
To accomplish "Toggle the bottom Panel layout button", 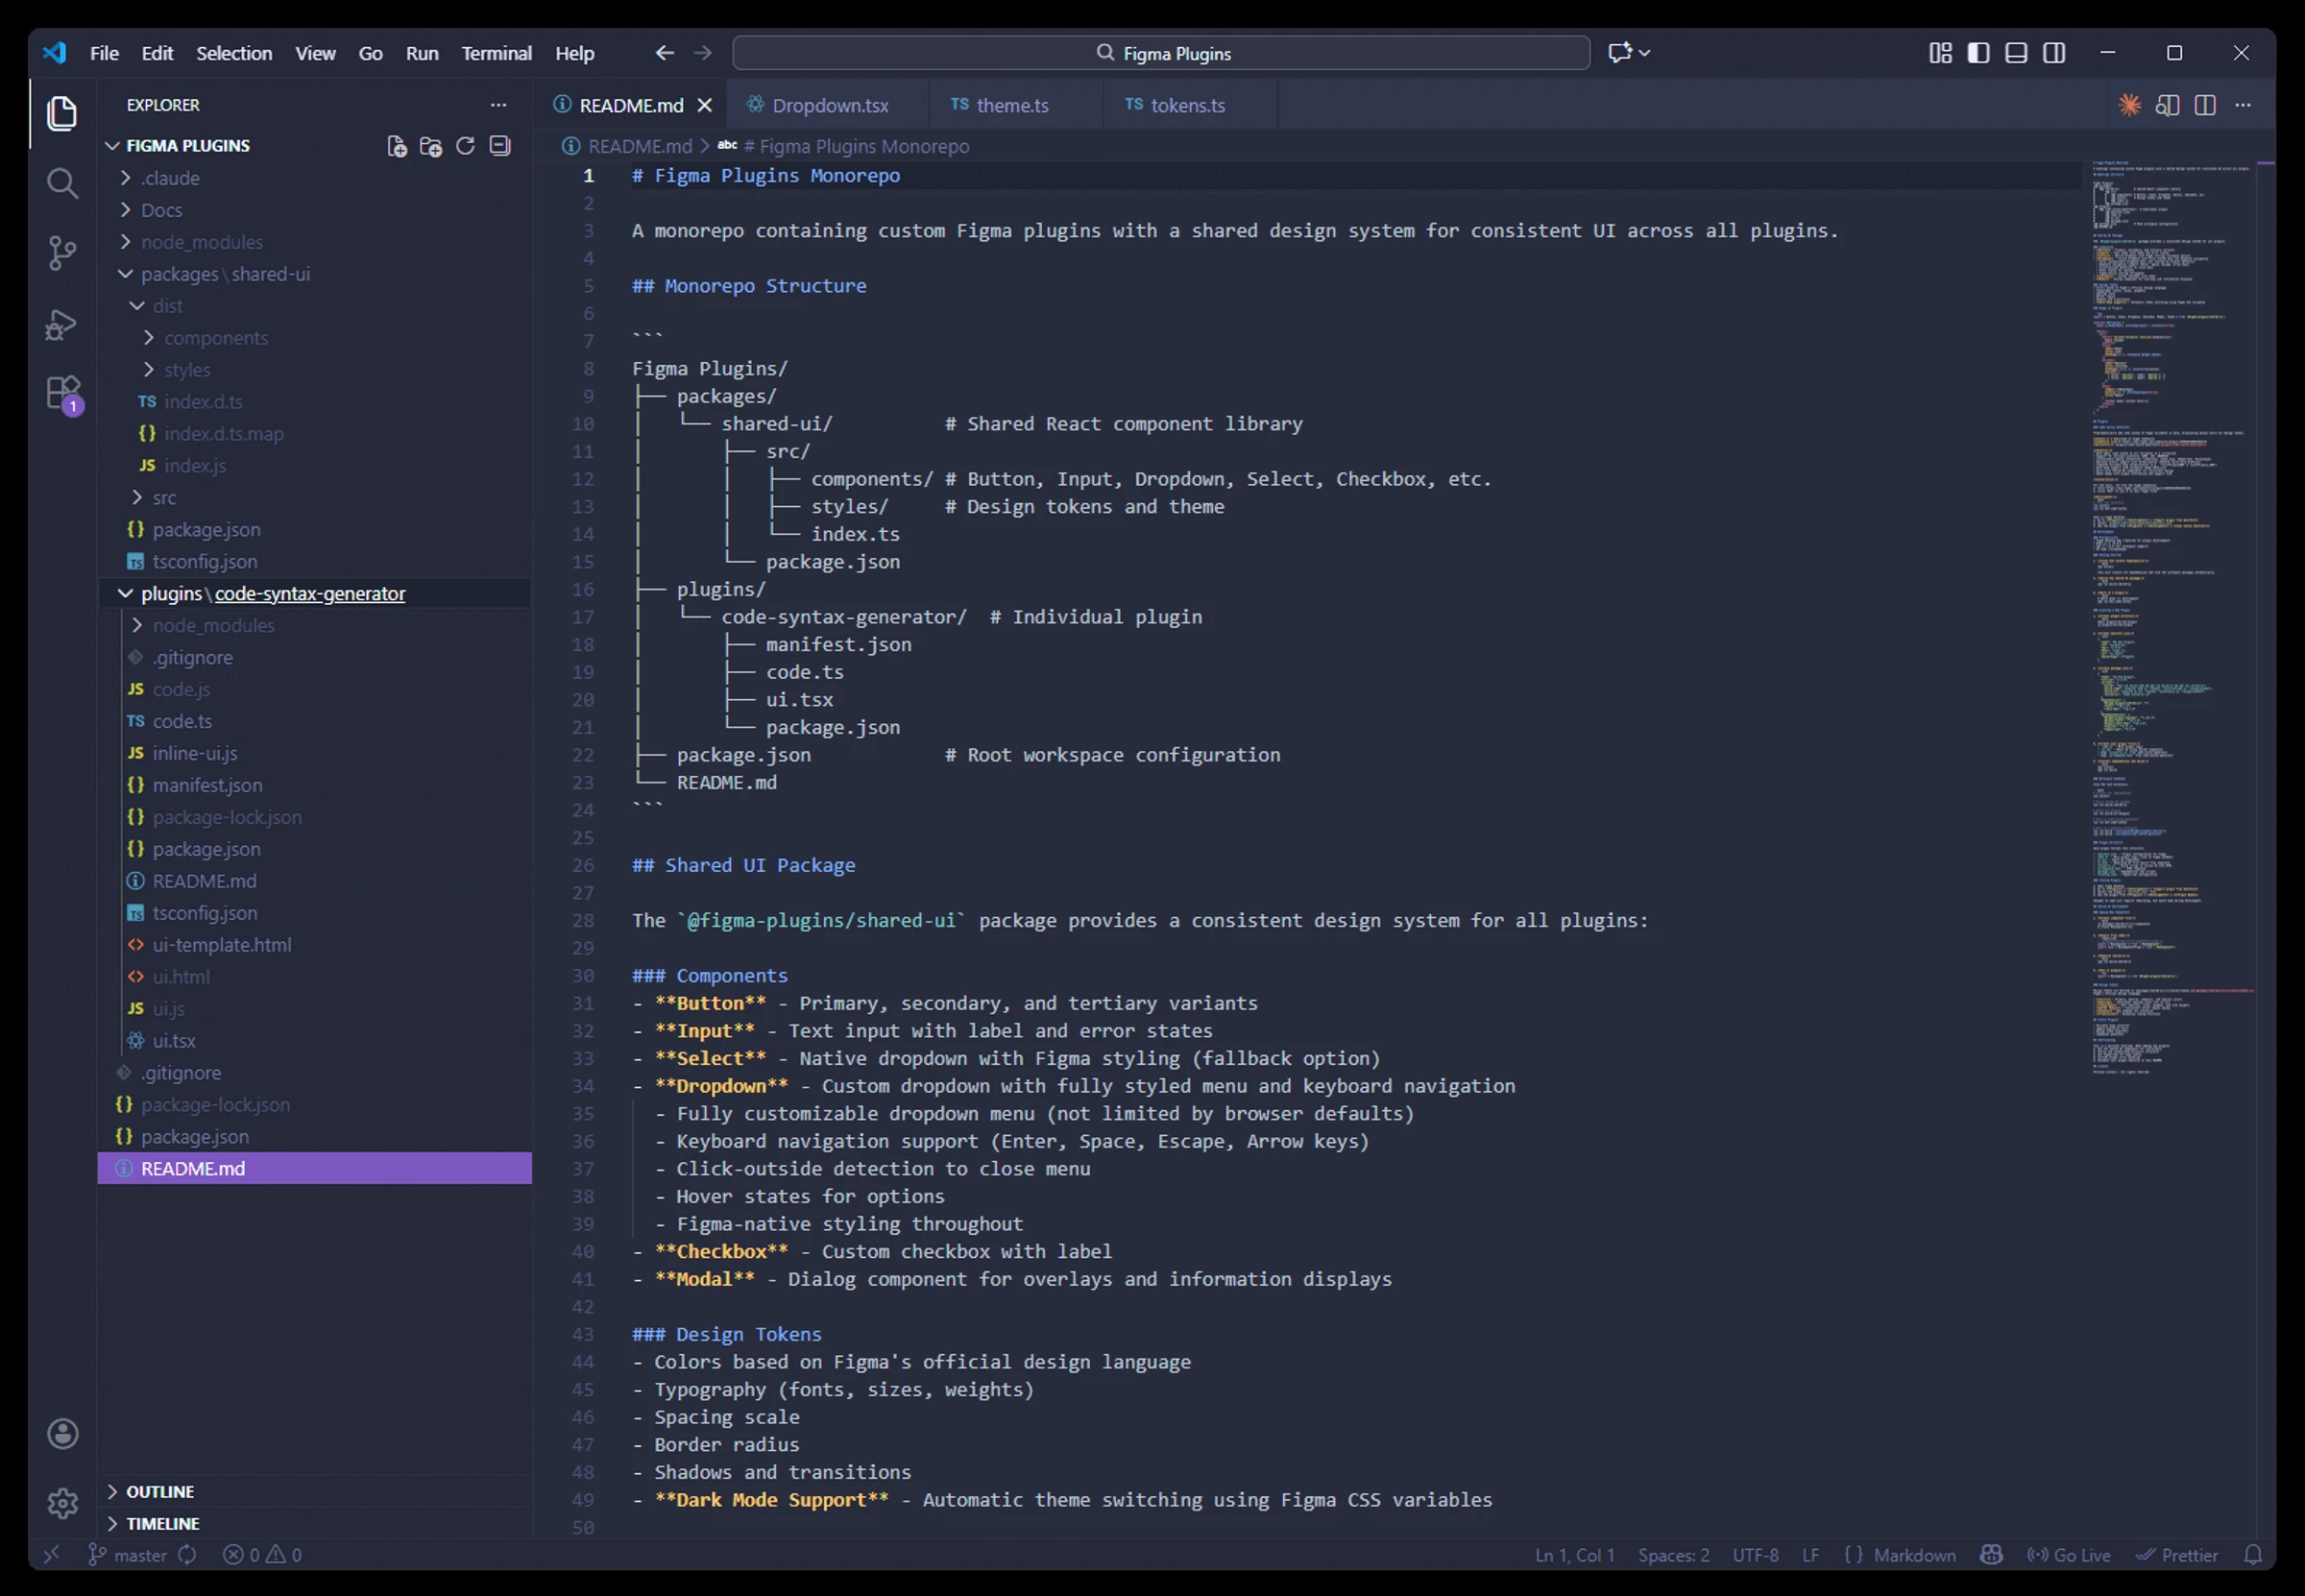I will coord(2016,53).
